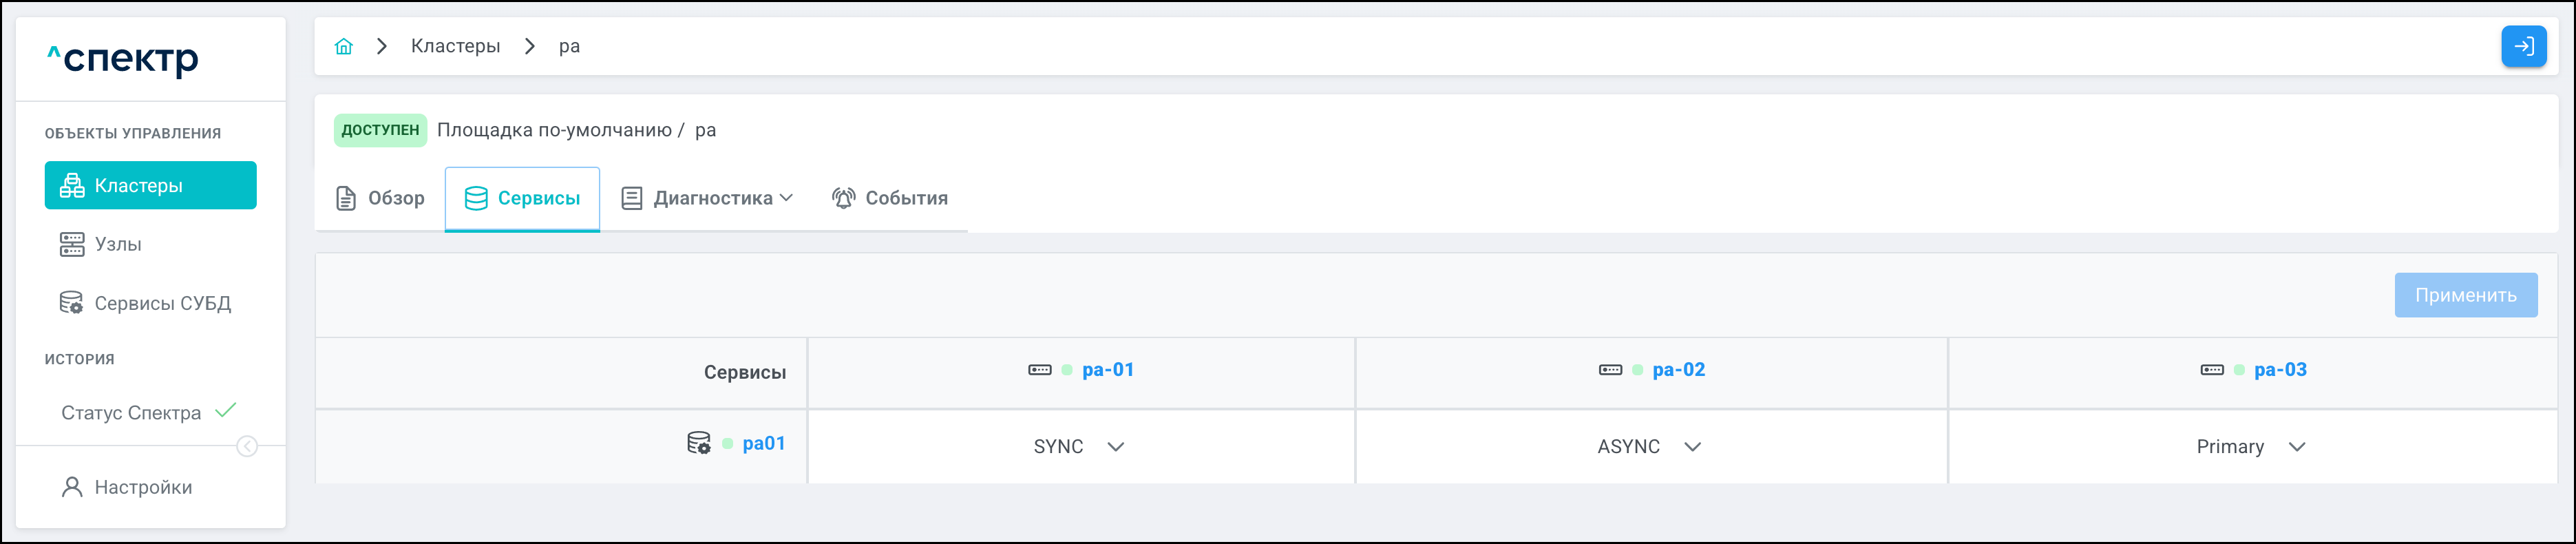
Task: Click the pa-02 node server icon
Action: [1610, 370]
